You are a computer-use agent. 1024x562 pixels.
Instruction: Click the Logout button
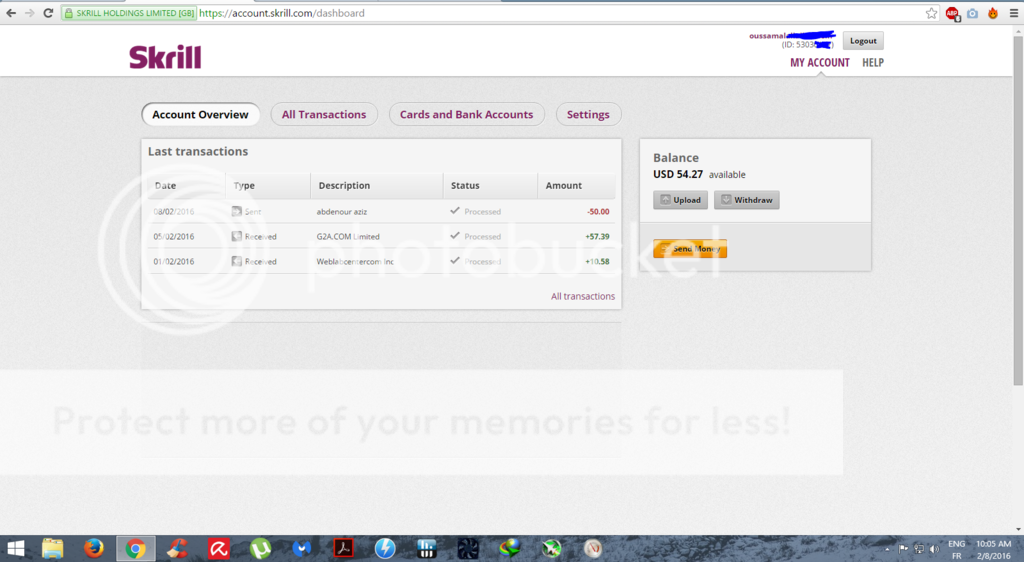(x=863, y=40)
